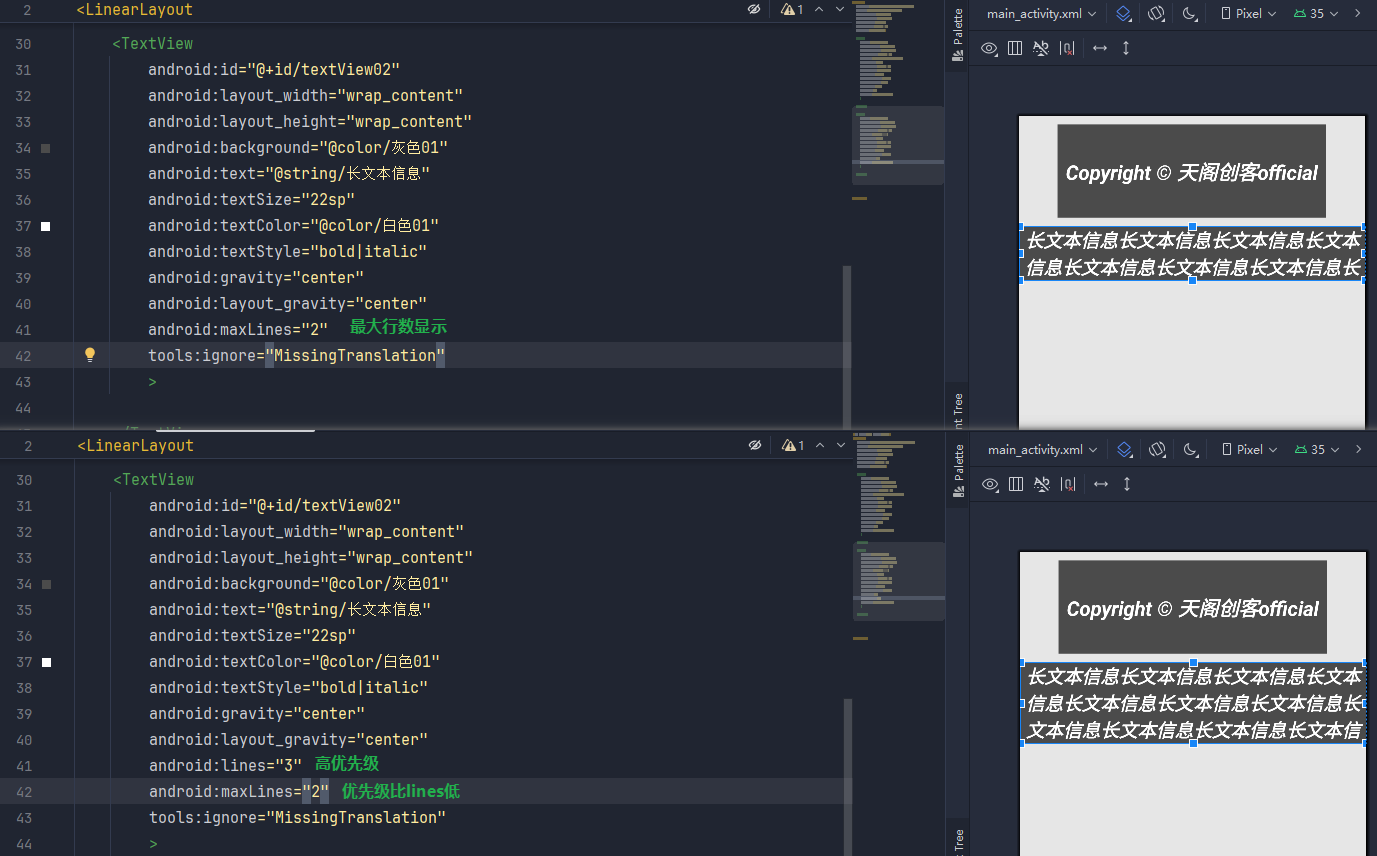This screenshot has width=1377, height=856.
Task: Toggle reader mode eye icon in upper editor
Action: pos(754,9)
